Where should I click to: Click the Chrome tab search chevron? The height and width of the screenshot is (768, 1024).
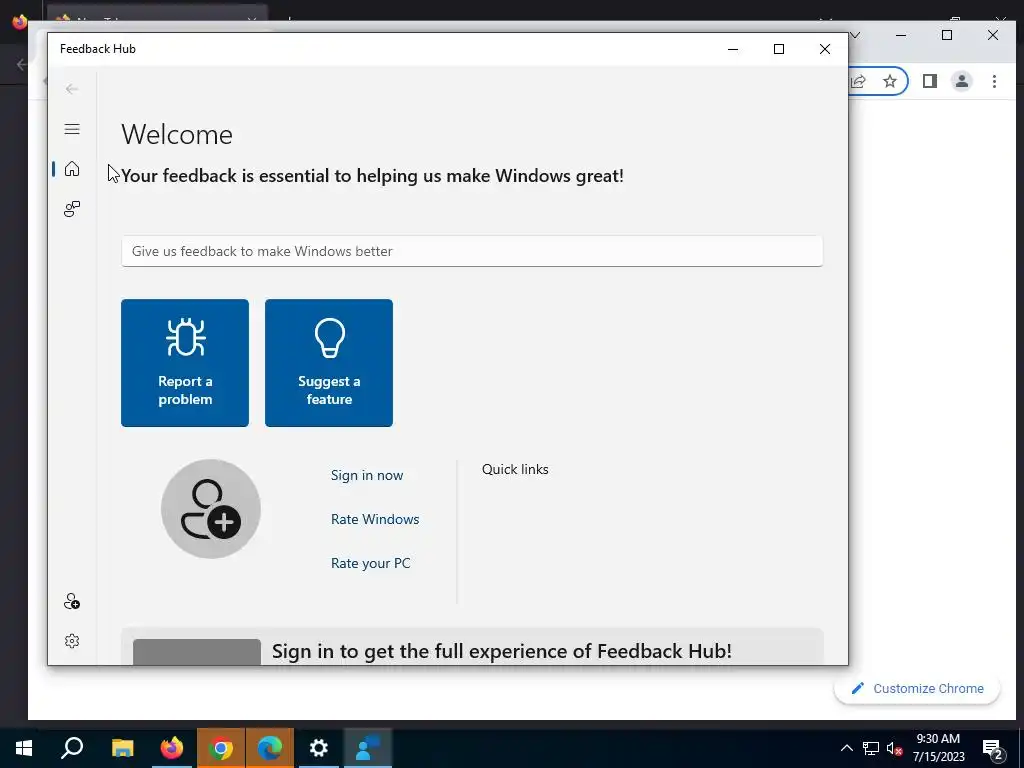856,35
